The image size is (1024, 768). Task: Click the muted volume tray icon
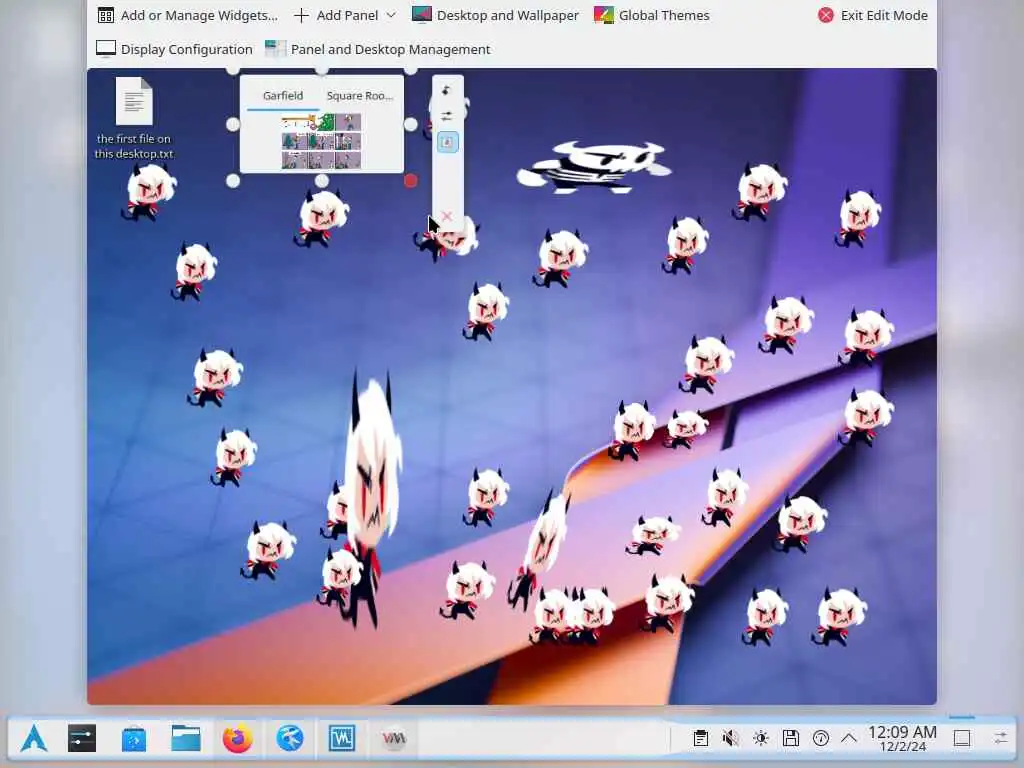click(x=731, y=739)
